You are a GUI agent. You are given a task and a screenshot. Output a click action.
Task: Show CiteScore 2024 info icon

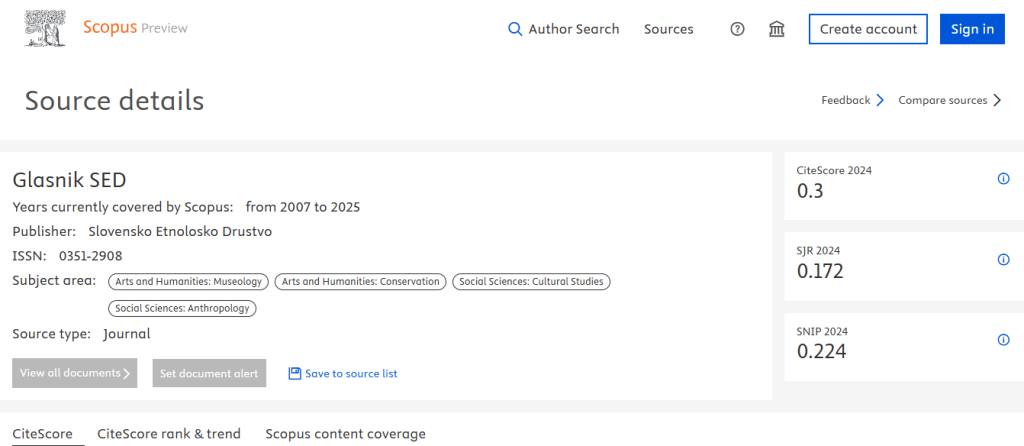click(1003, 179)
